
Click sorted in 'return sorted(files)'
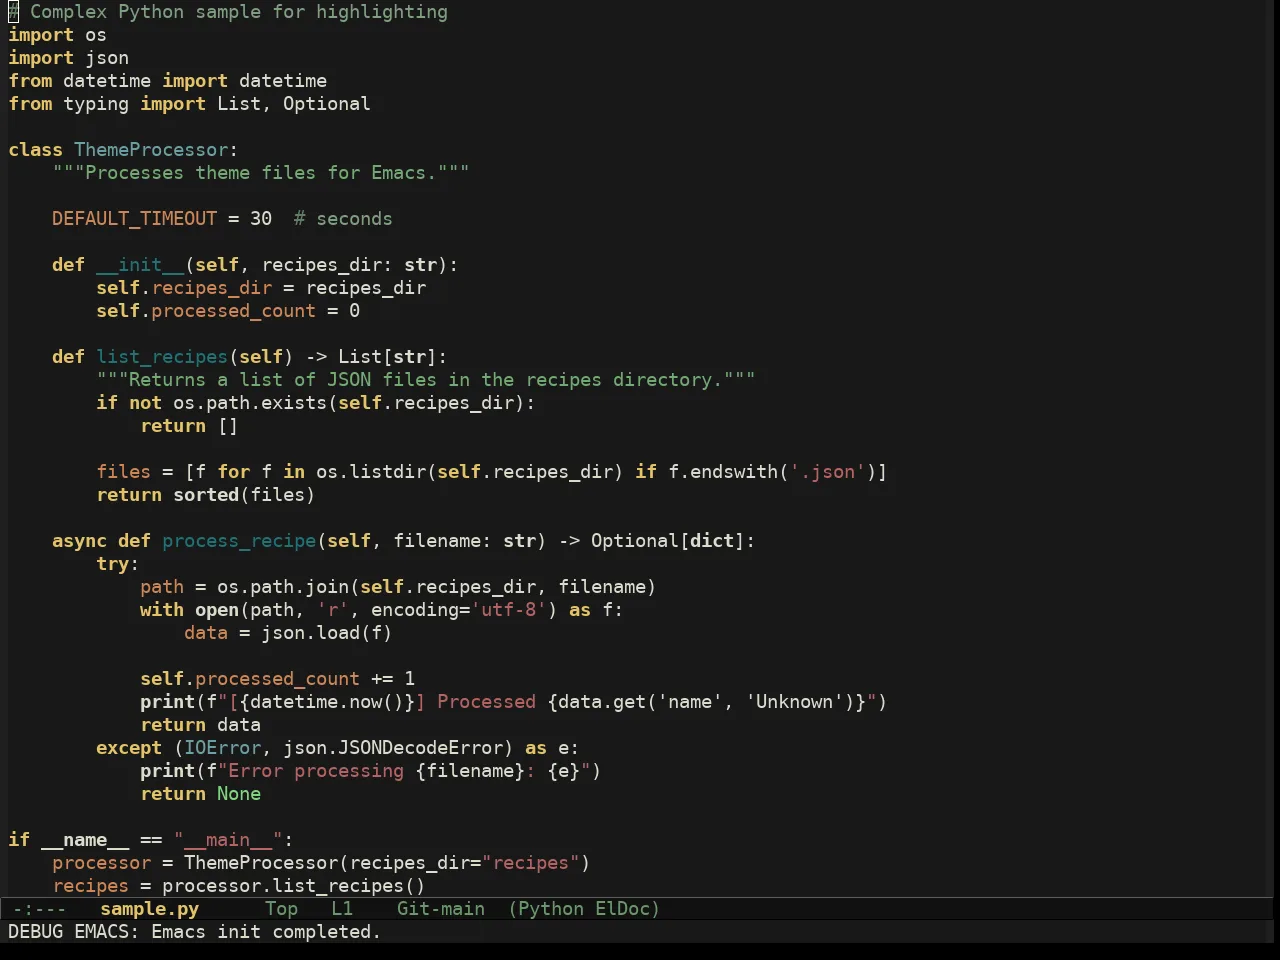point(206,495)
